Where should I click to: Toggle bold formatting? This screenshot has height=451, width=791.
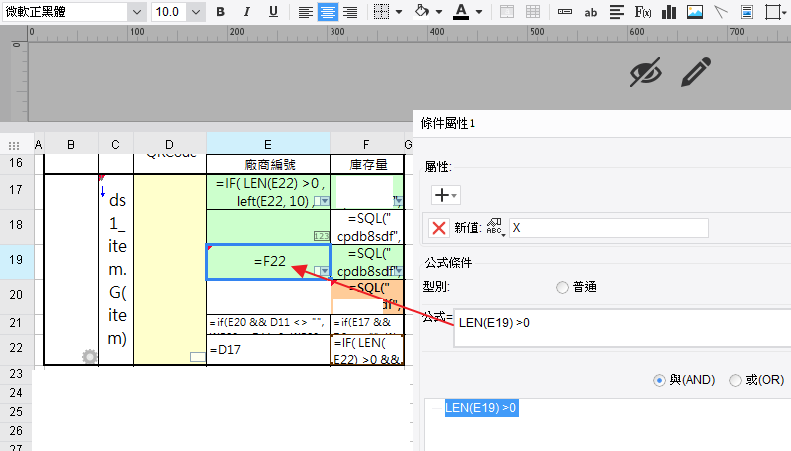[221, 12]
